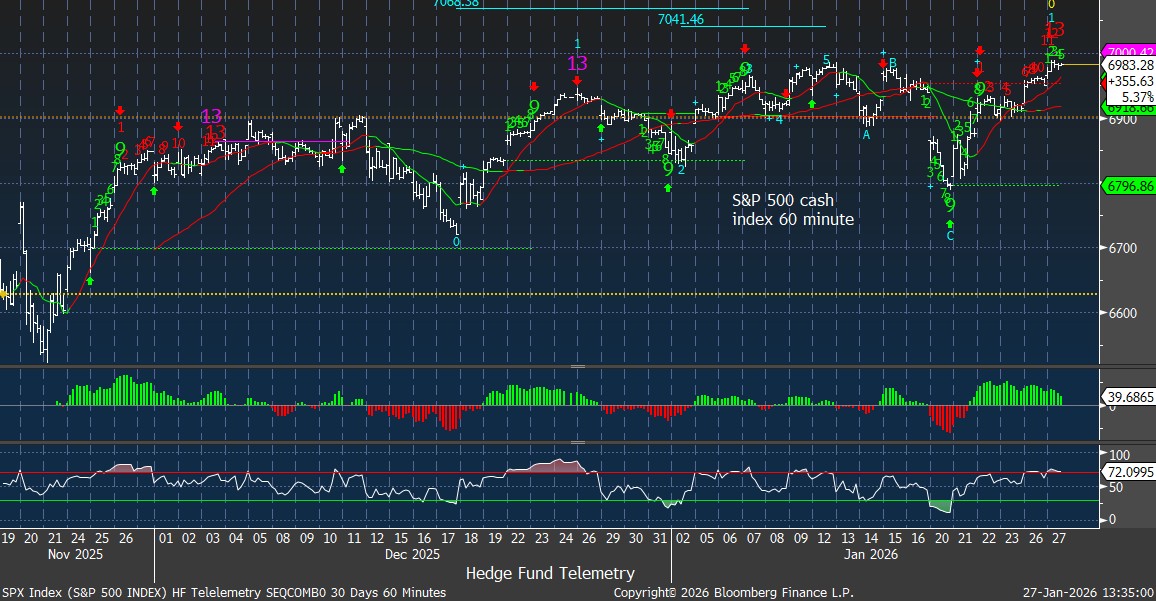Click the Dec 2025 month label on the time axis
This screenshot has height=601, width=1156.
point(411,553)
